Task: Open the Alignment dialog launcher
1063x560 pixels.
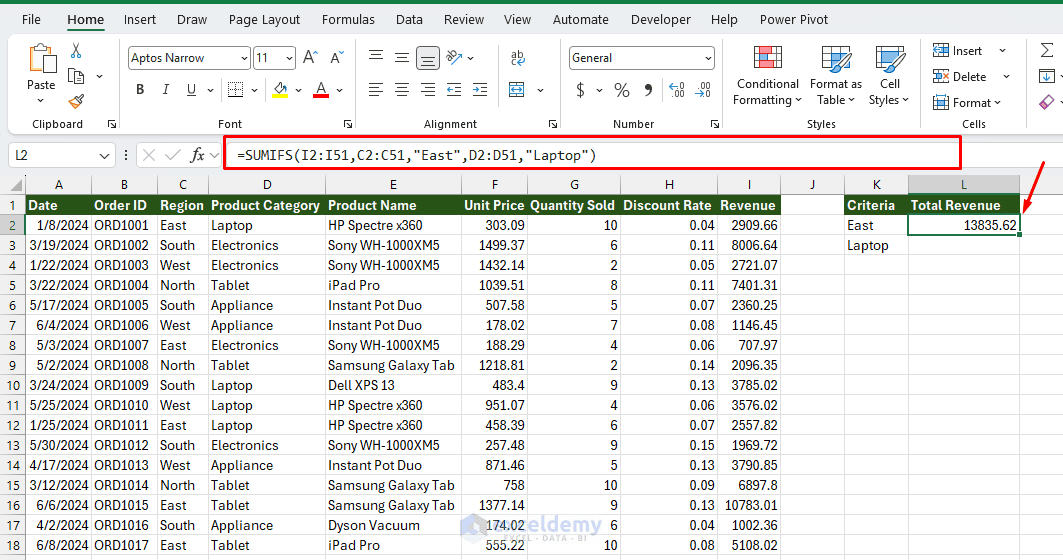Action: point(553,124)
